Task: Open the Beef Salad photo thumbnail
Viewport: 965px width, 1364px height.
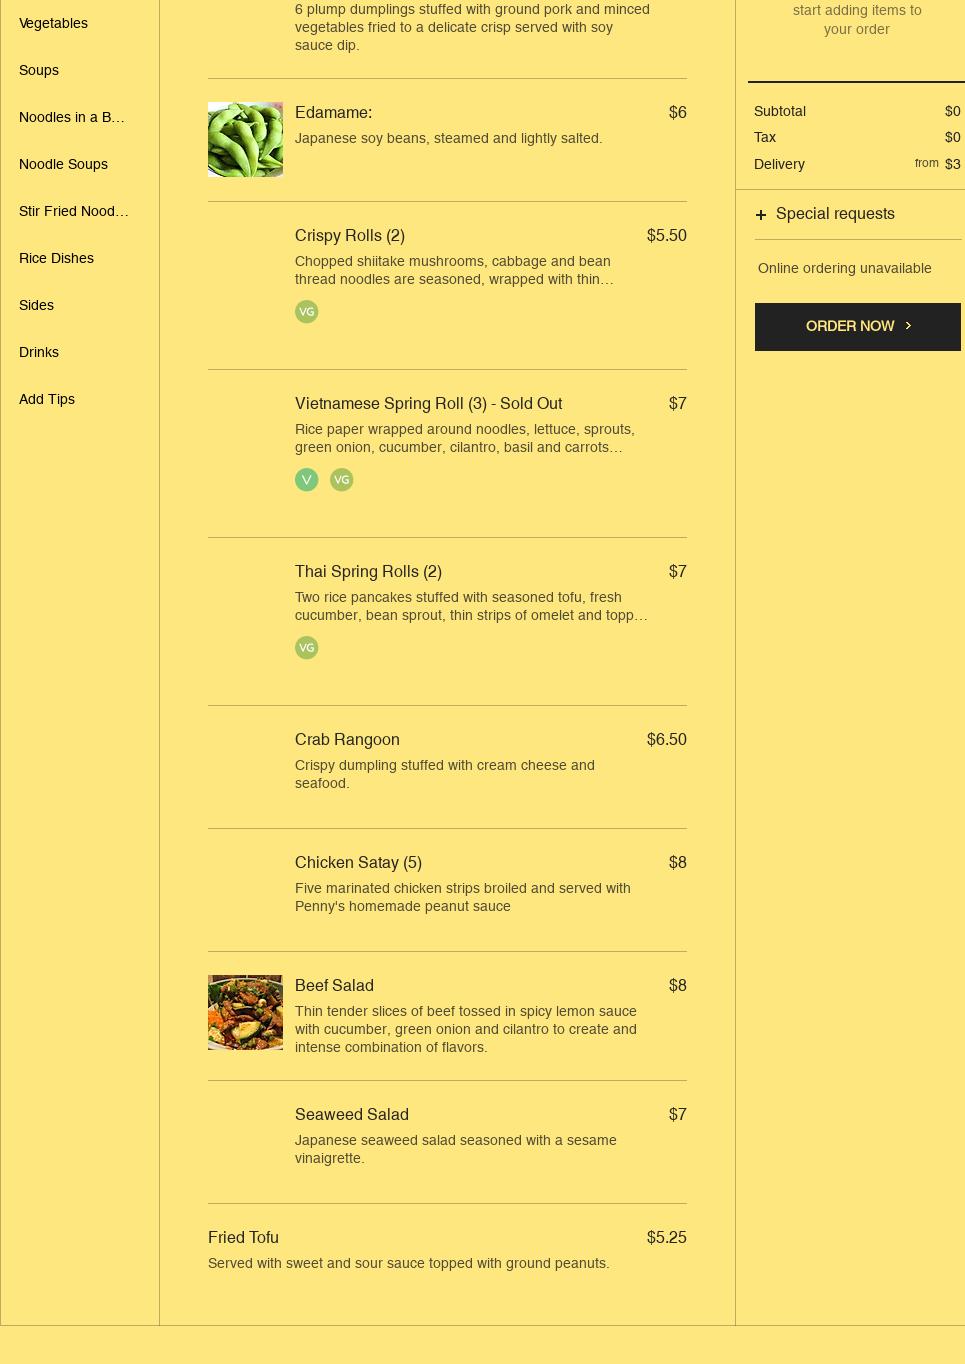Action: coord(245,1012)
